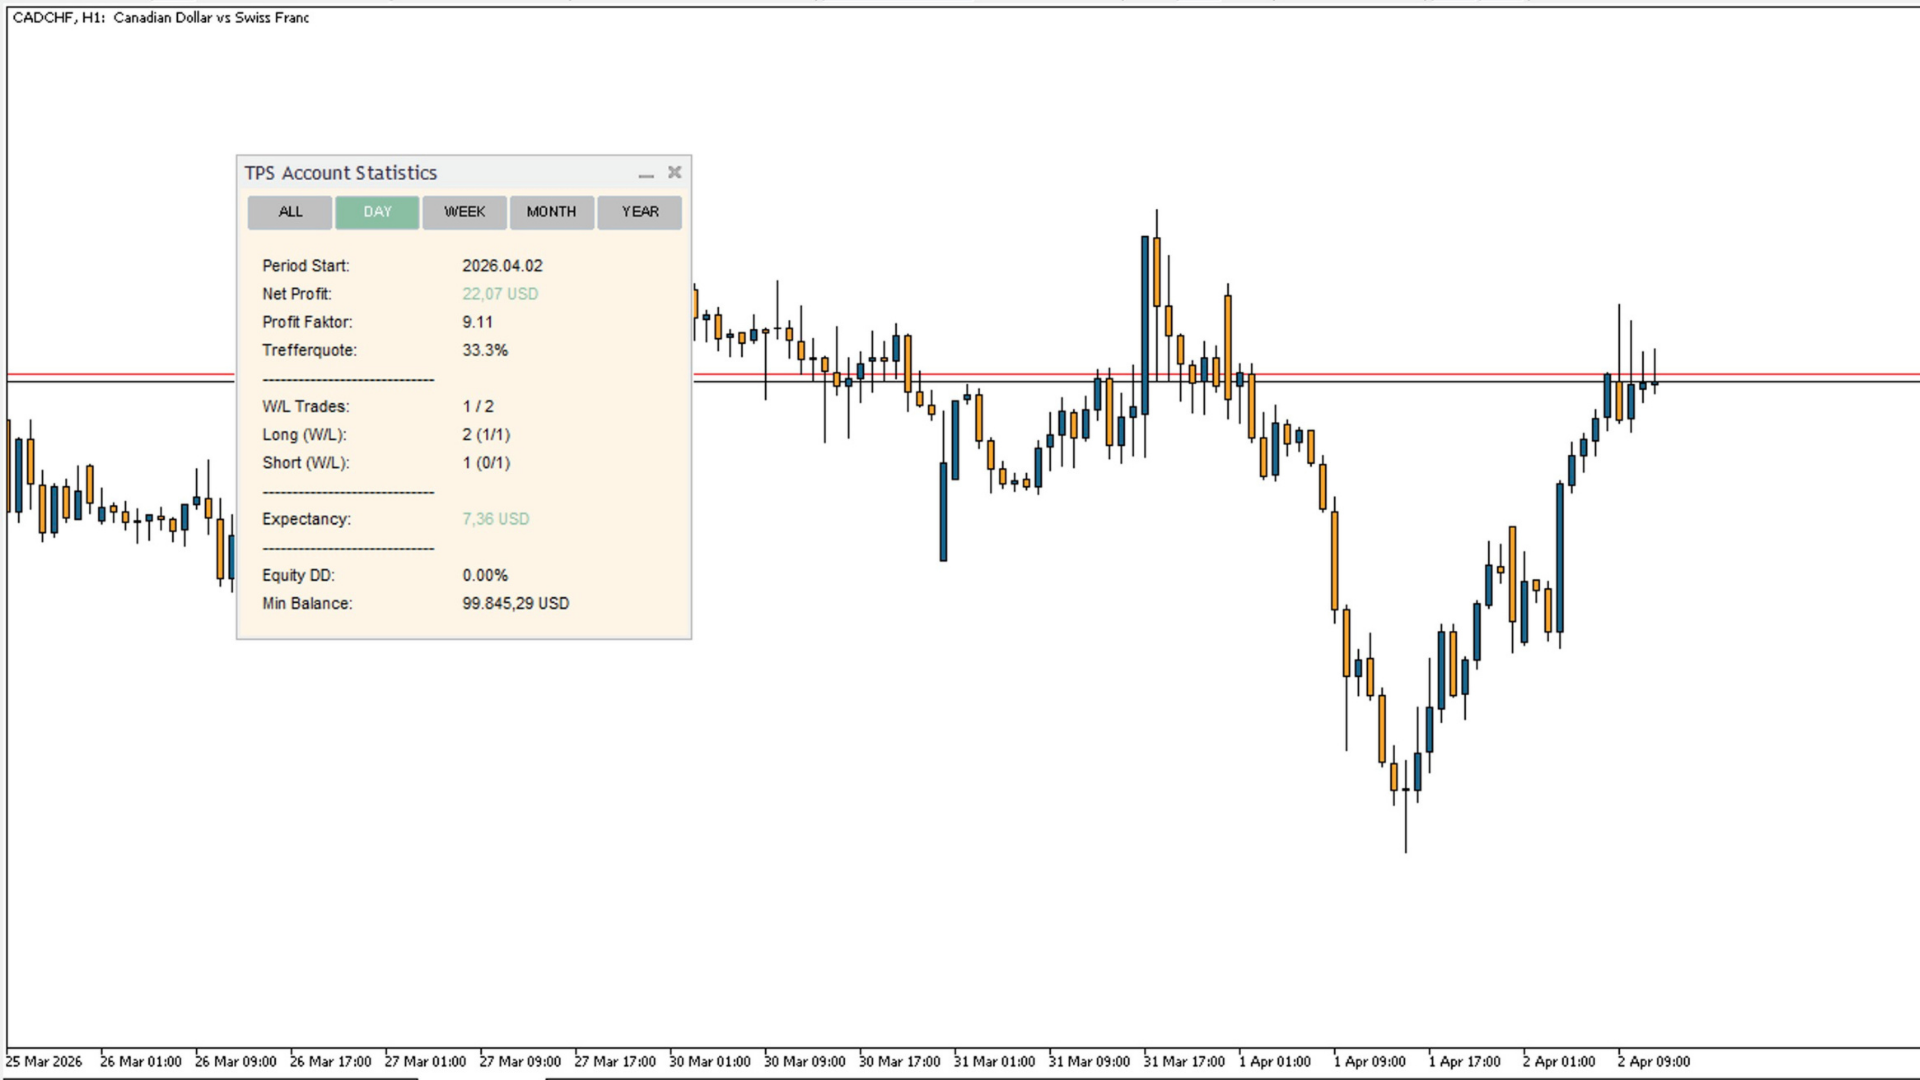Click the 1 Apr 09:00 time axis label
1920x1080 pixels.
click(x=1369, y=1062)
